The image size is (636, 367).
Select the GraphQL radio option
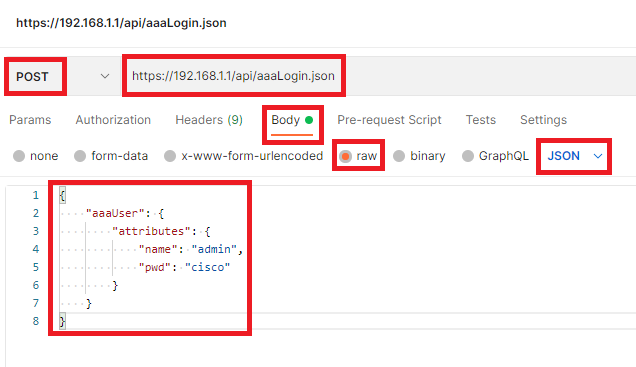tap(468, 156)
